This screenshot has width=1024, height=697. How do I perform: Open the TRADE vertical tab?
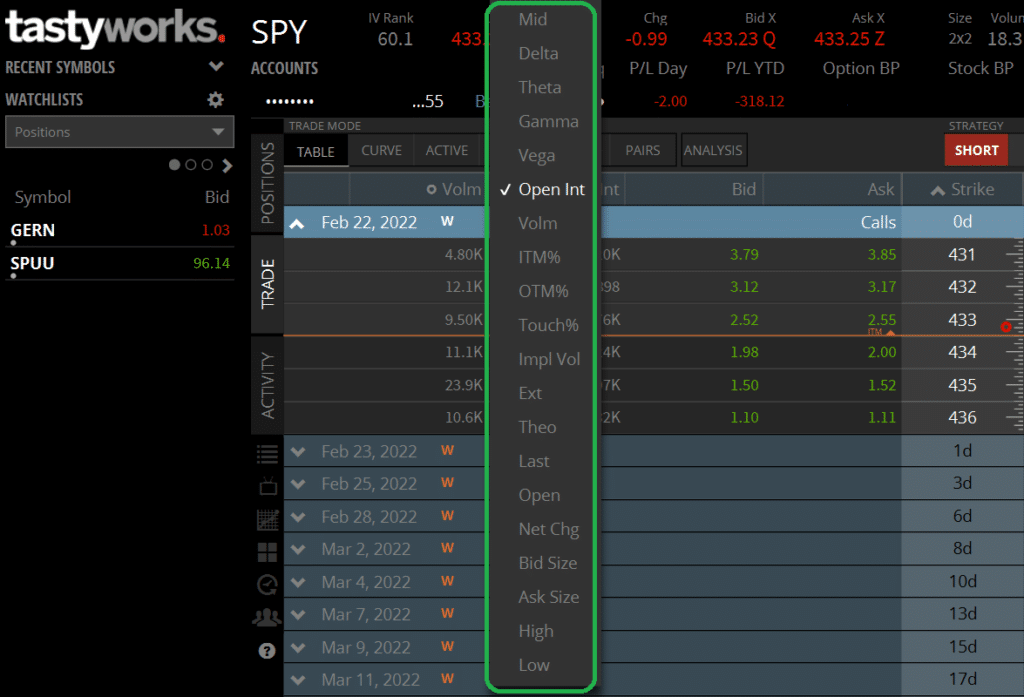[268, 284]
